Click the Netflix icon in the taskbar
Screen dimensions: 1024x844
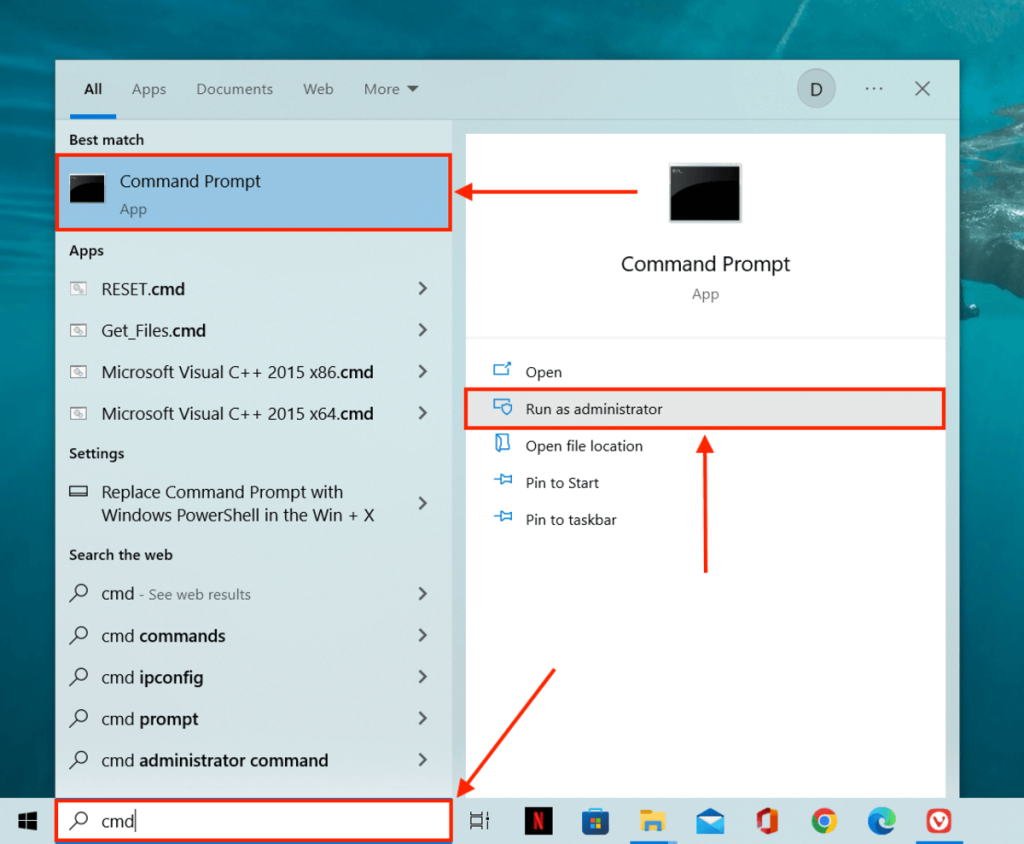[538, 821]
